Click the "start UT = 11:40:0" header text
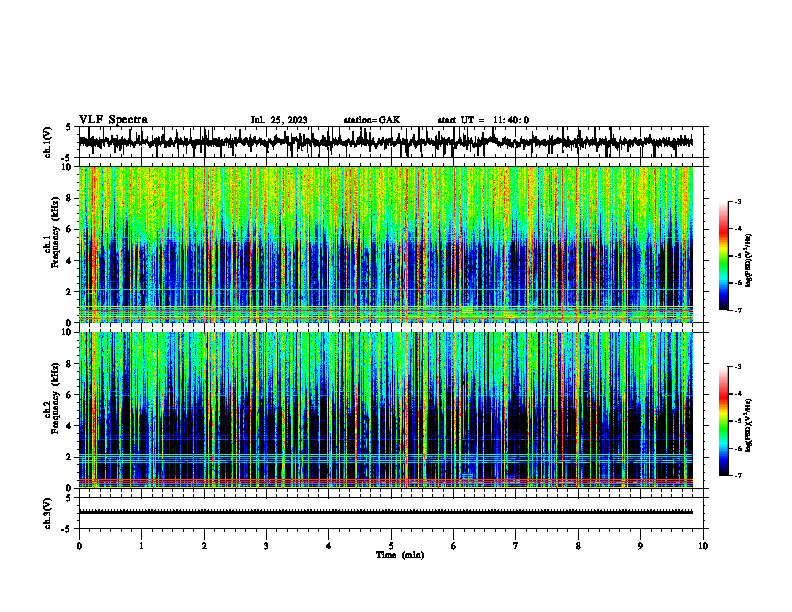792x612 pixels. [x=483, y=120]
